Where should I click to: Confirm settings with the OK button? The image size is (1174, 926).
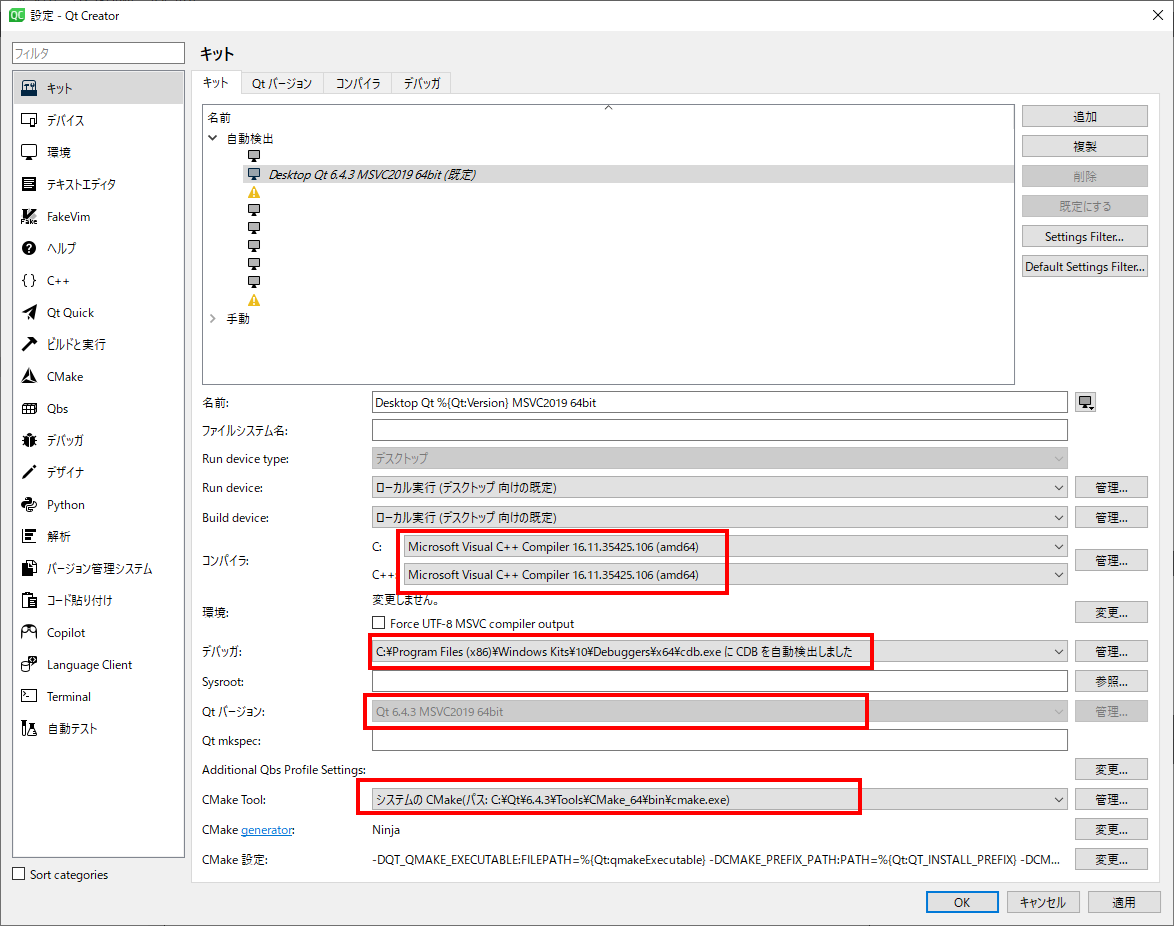click(962, 902)
